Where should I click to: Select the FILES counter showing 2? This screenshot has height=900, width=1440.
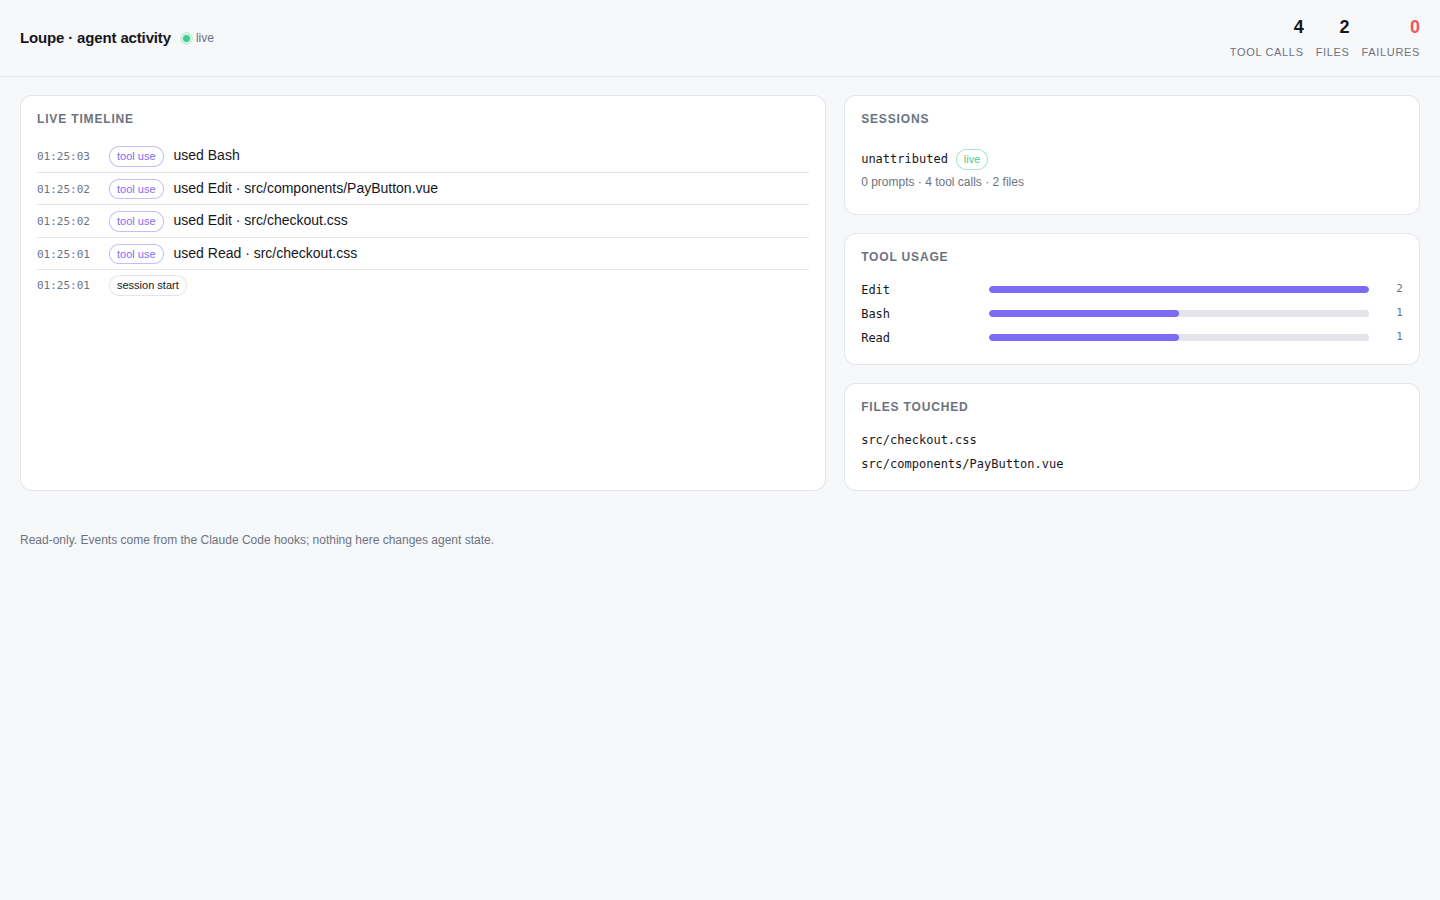(1332, 37)
